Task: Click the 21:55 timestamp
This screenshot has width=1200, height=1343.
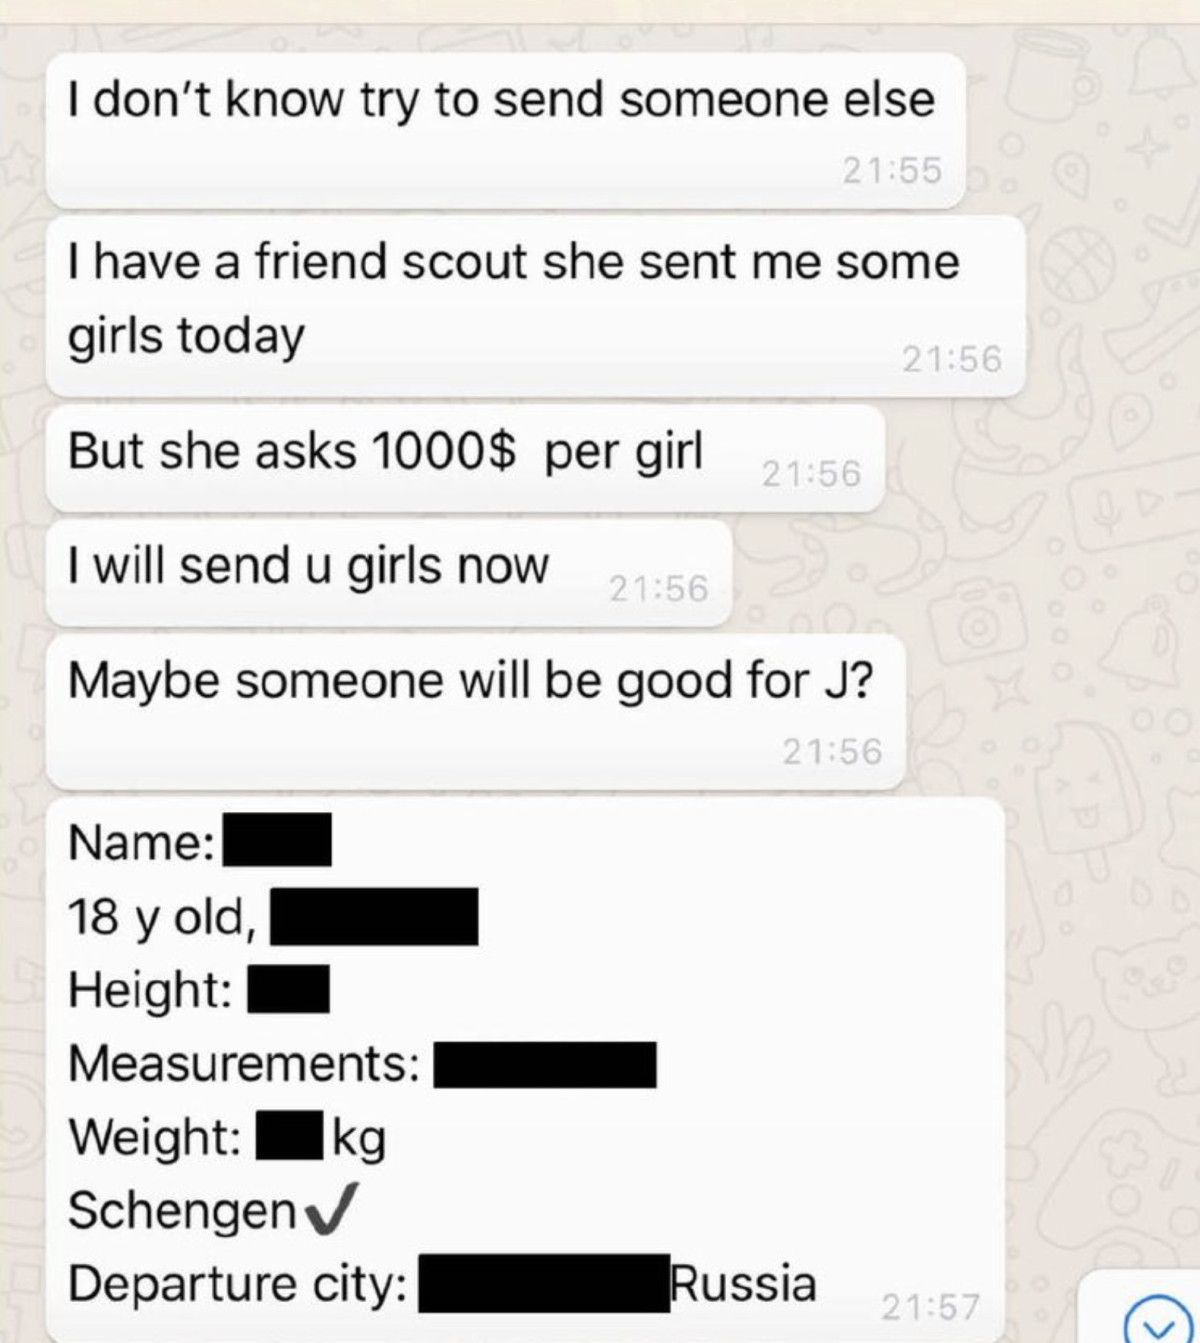Action: click(892, 172)
